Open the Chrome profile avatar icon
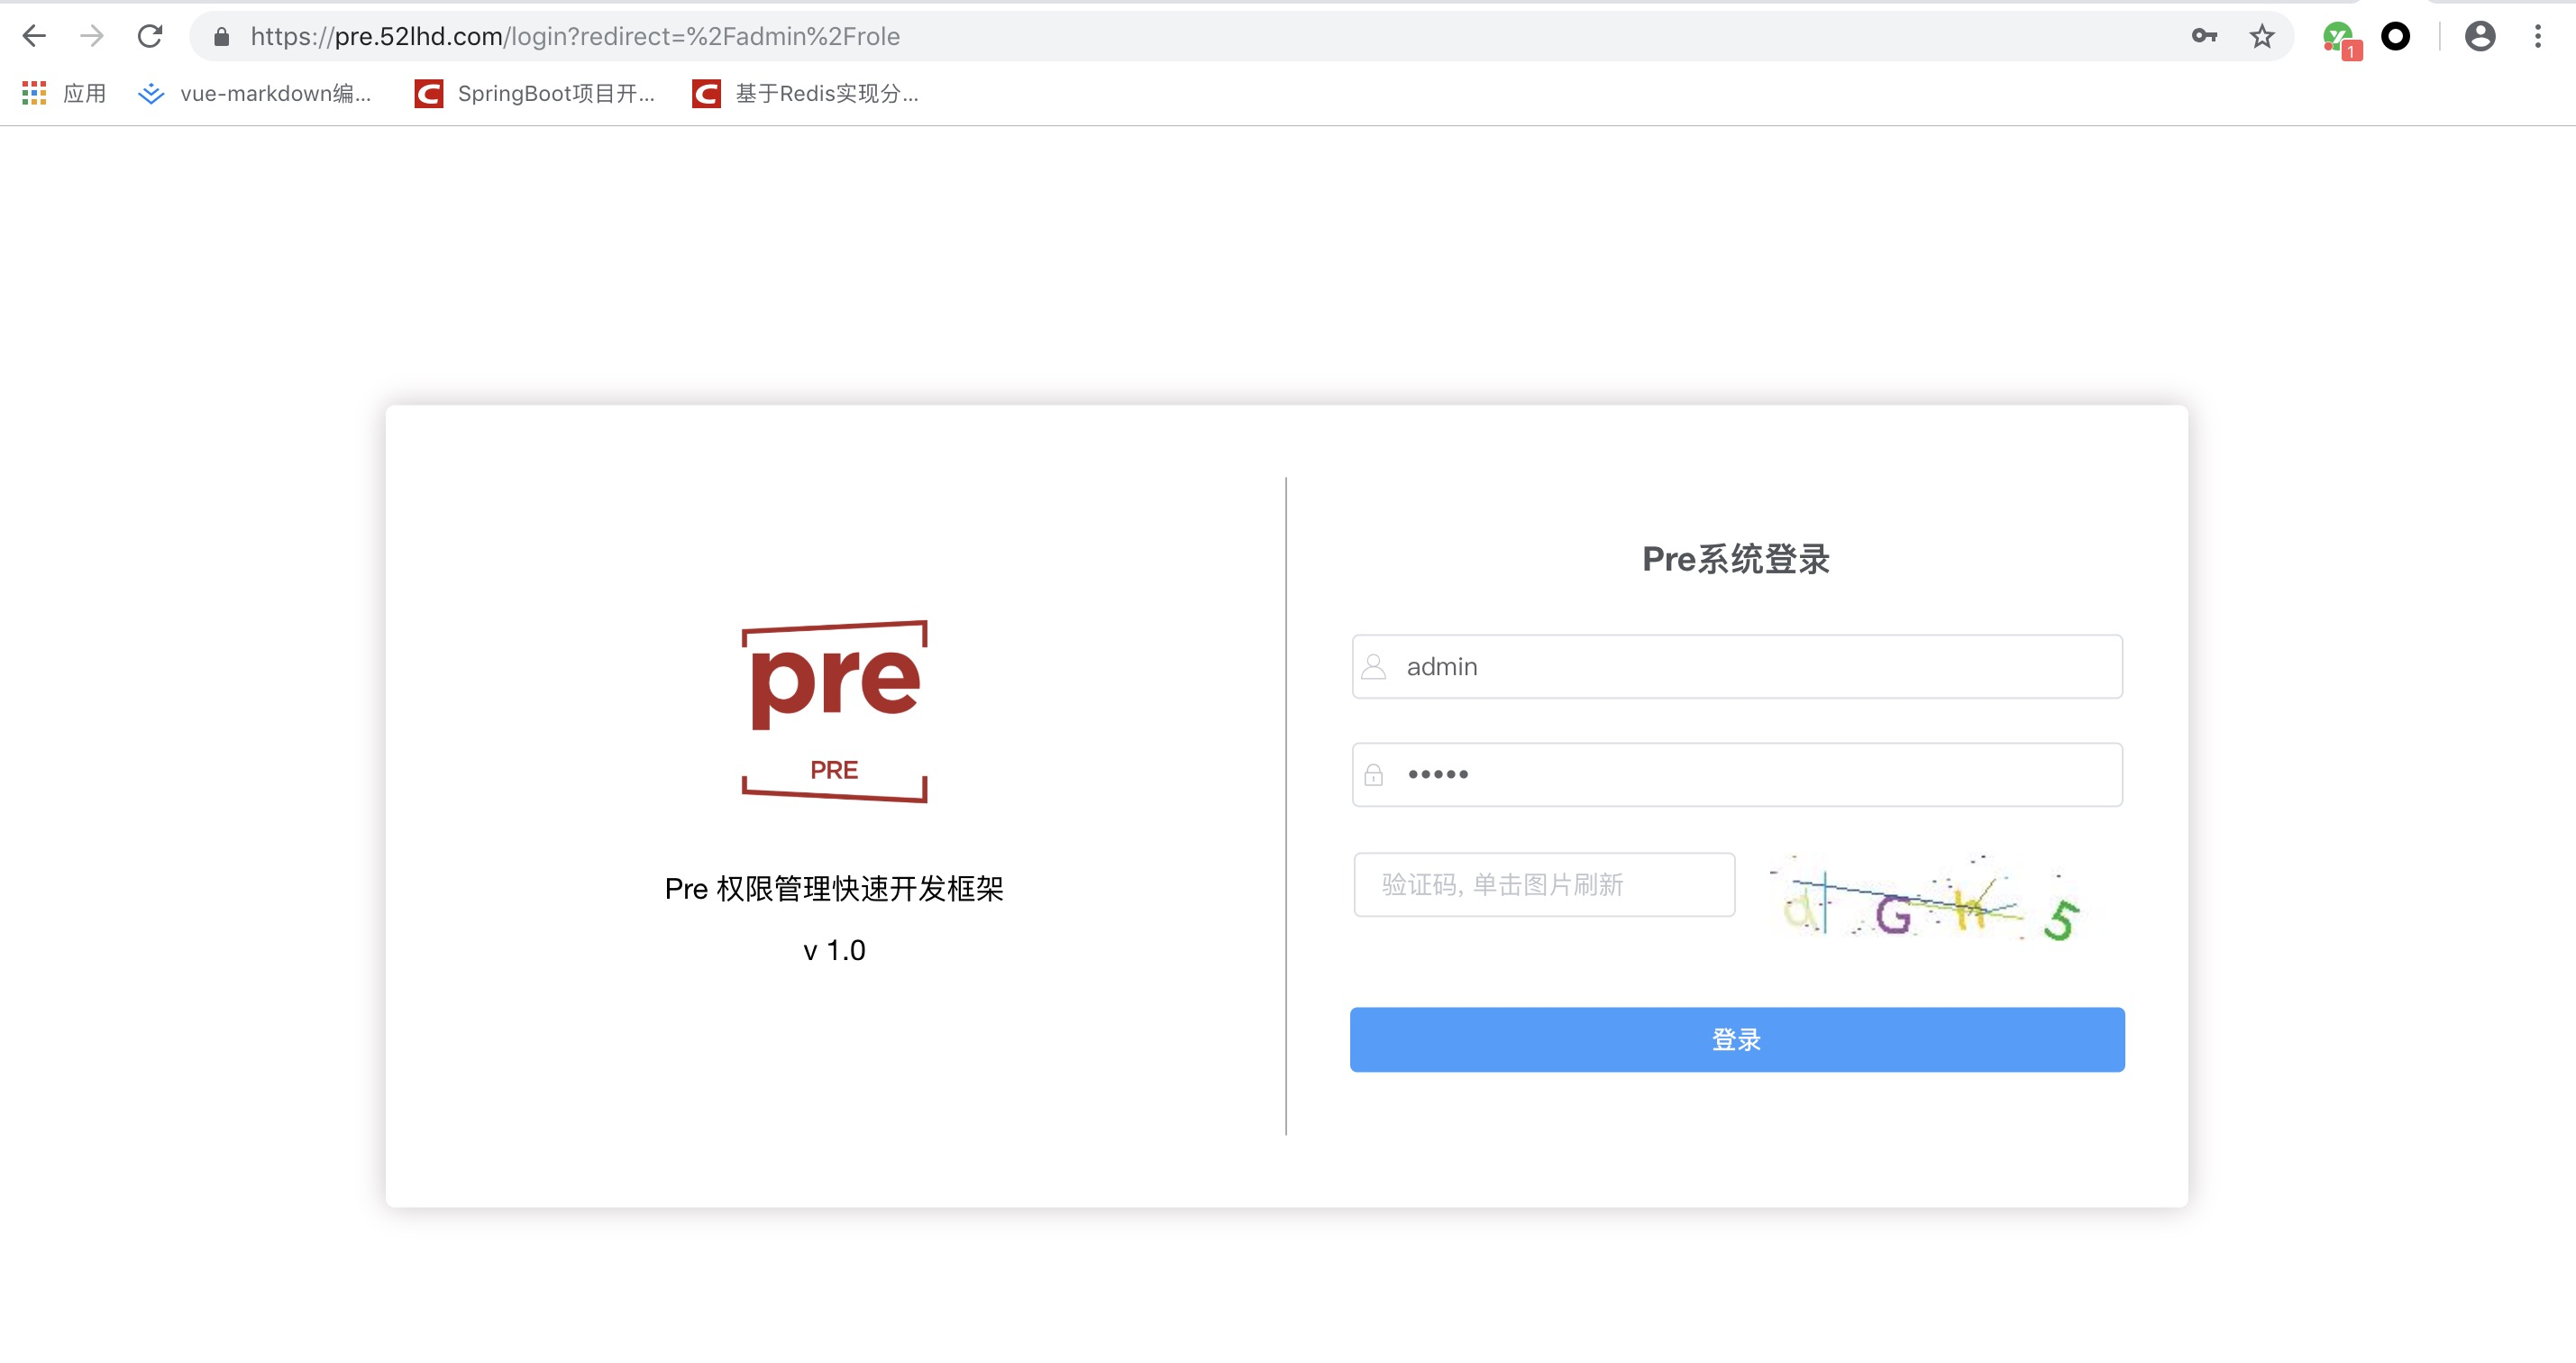Screen dimensions: 2576x1363 2480,36
